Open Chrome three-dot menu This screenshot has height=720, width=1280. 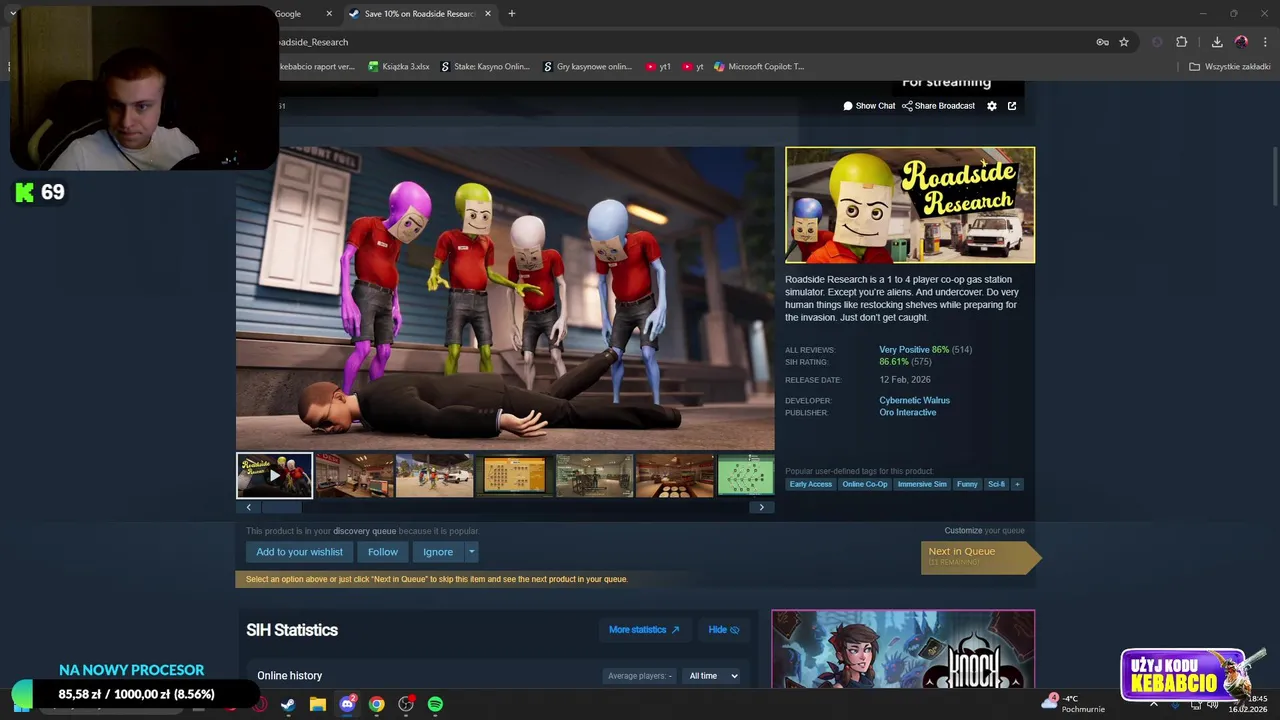pyautogui.click(x=1265, y=42)
